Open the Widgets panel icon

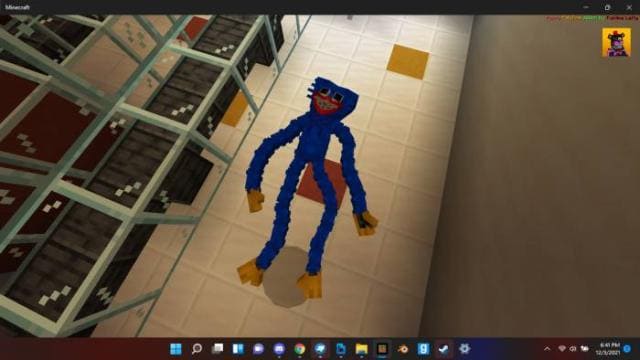tap(238, 349)
